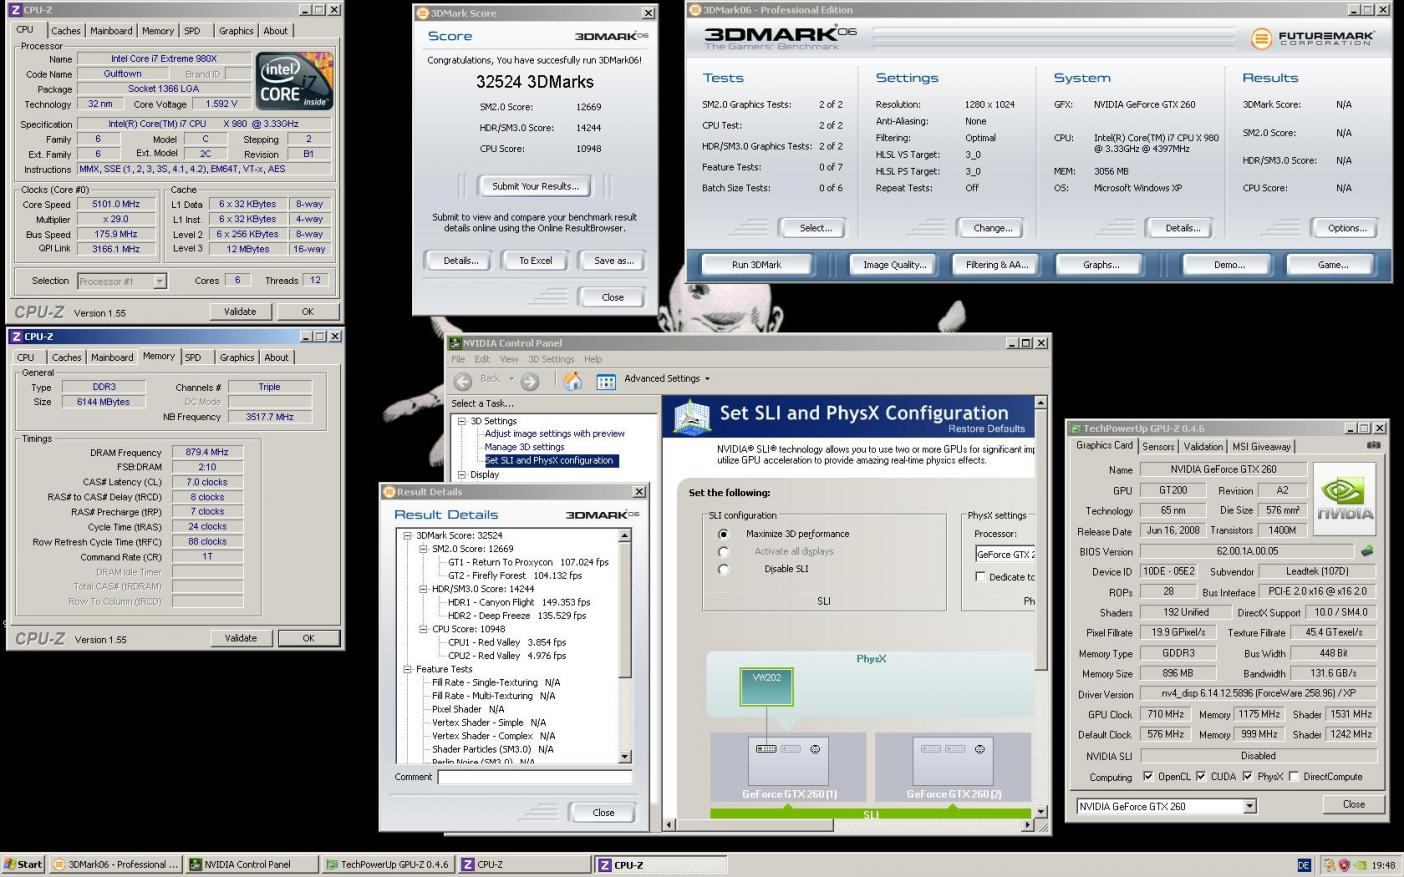Click the red shield tray icon
The width and height of the screenshot is (1404, 877).
(x=1344, y=865)
